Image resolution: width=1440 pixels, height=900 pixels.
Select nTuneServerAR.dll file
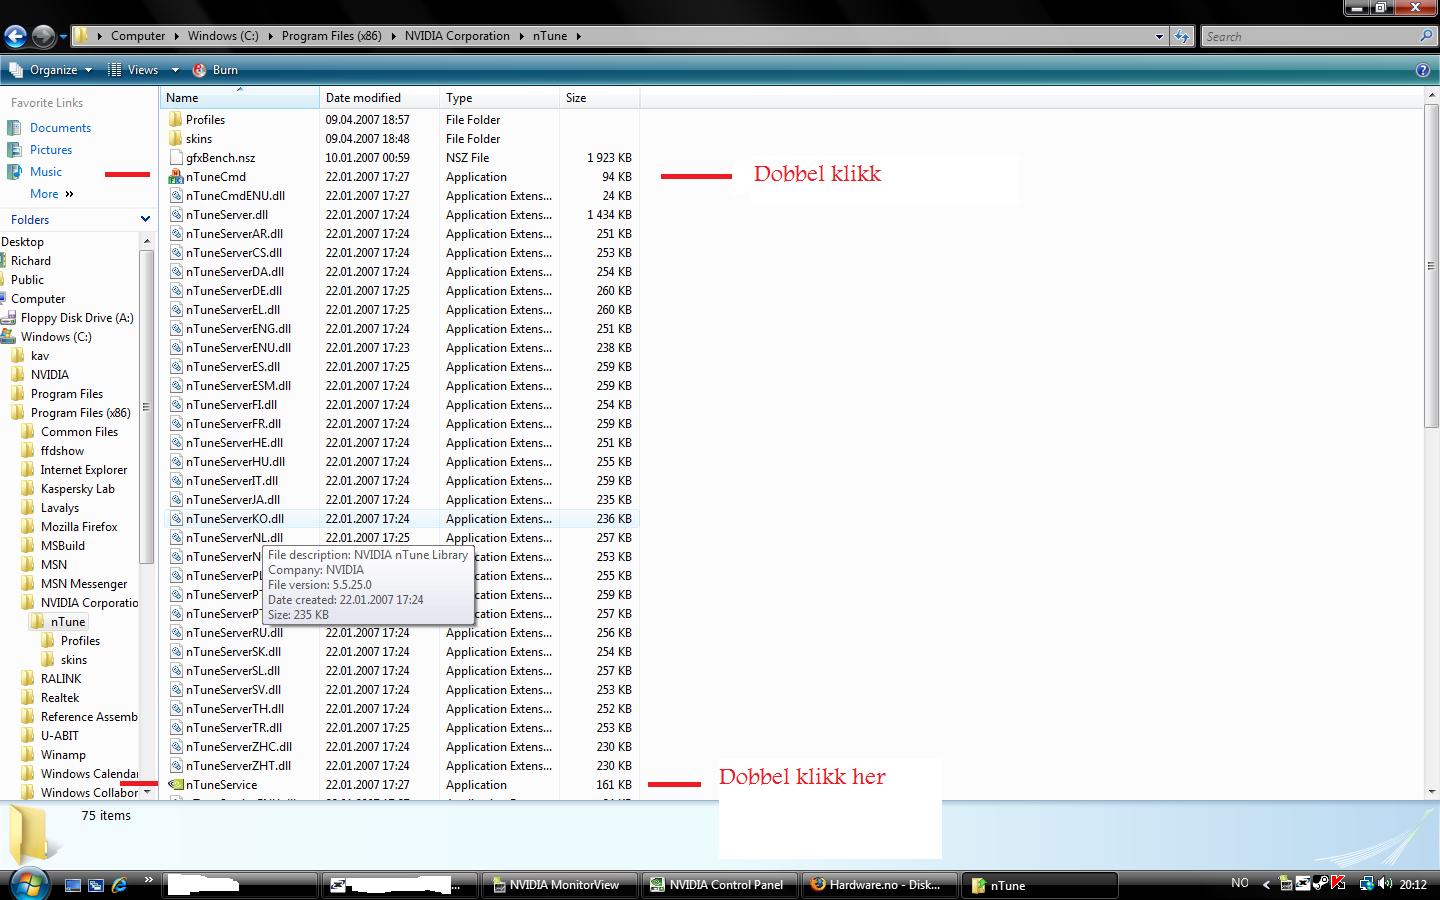click(234, 234)
